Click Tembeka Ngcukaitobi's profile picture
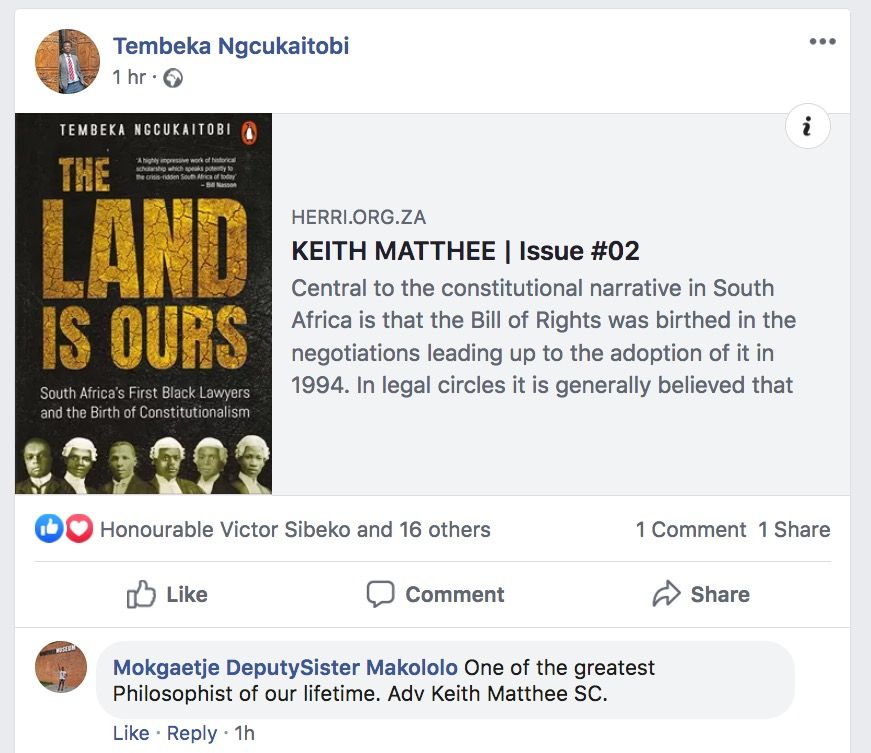The image size is (871, 753). [68, 61]
